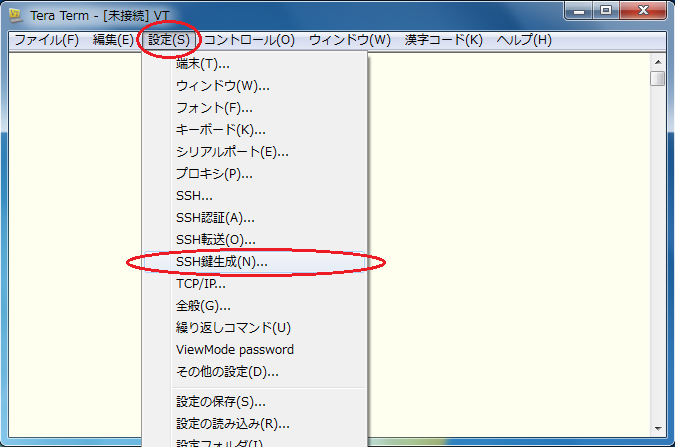Open the ファイル(F) menu
The height and width of the screenshot is (447, 675).
(47, 40)
